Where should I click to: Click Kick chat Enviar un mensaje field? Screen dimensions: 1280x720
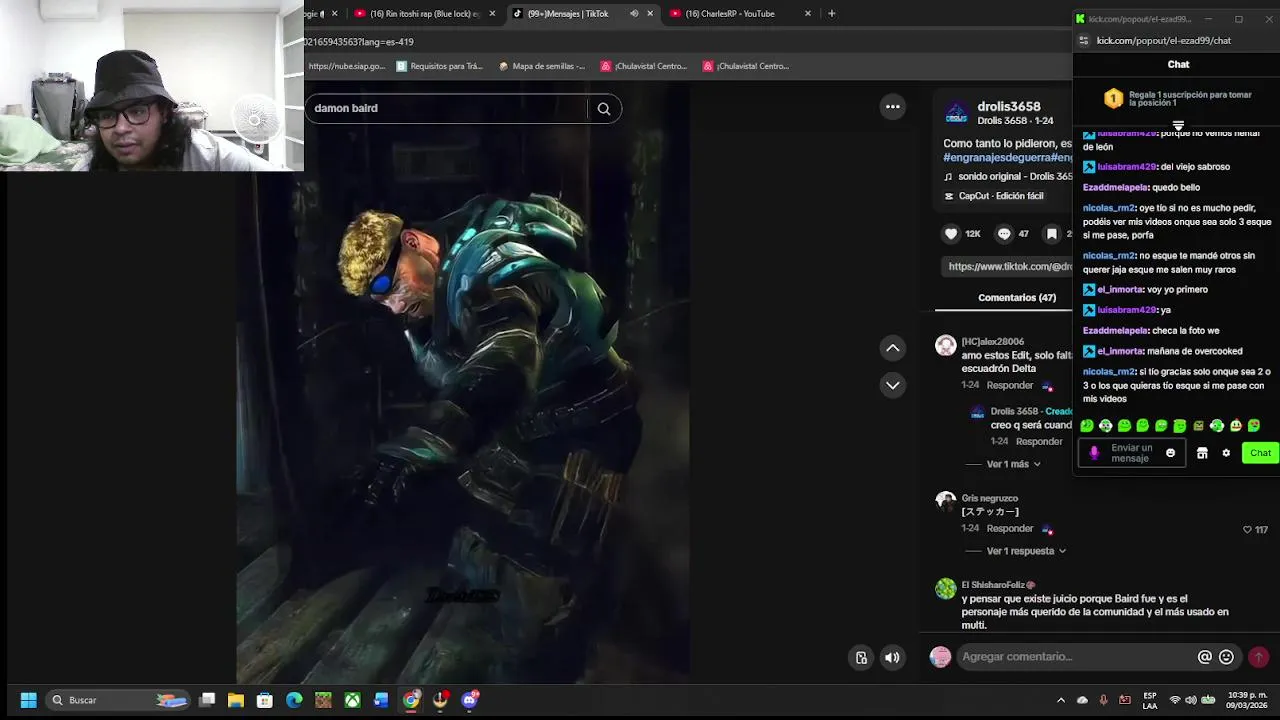pos(1131,453)
